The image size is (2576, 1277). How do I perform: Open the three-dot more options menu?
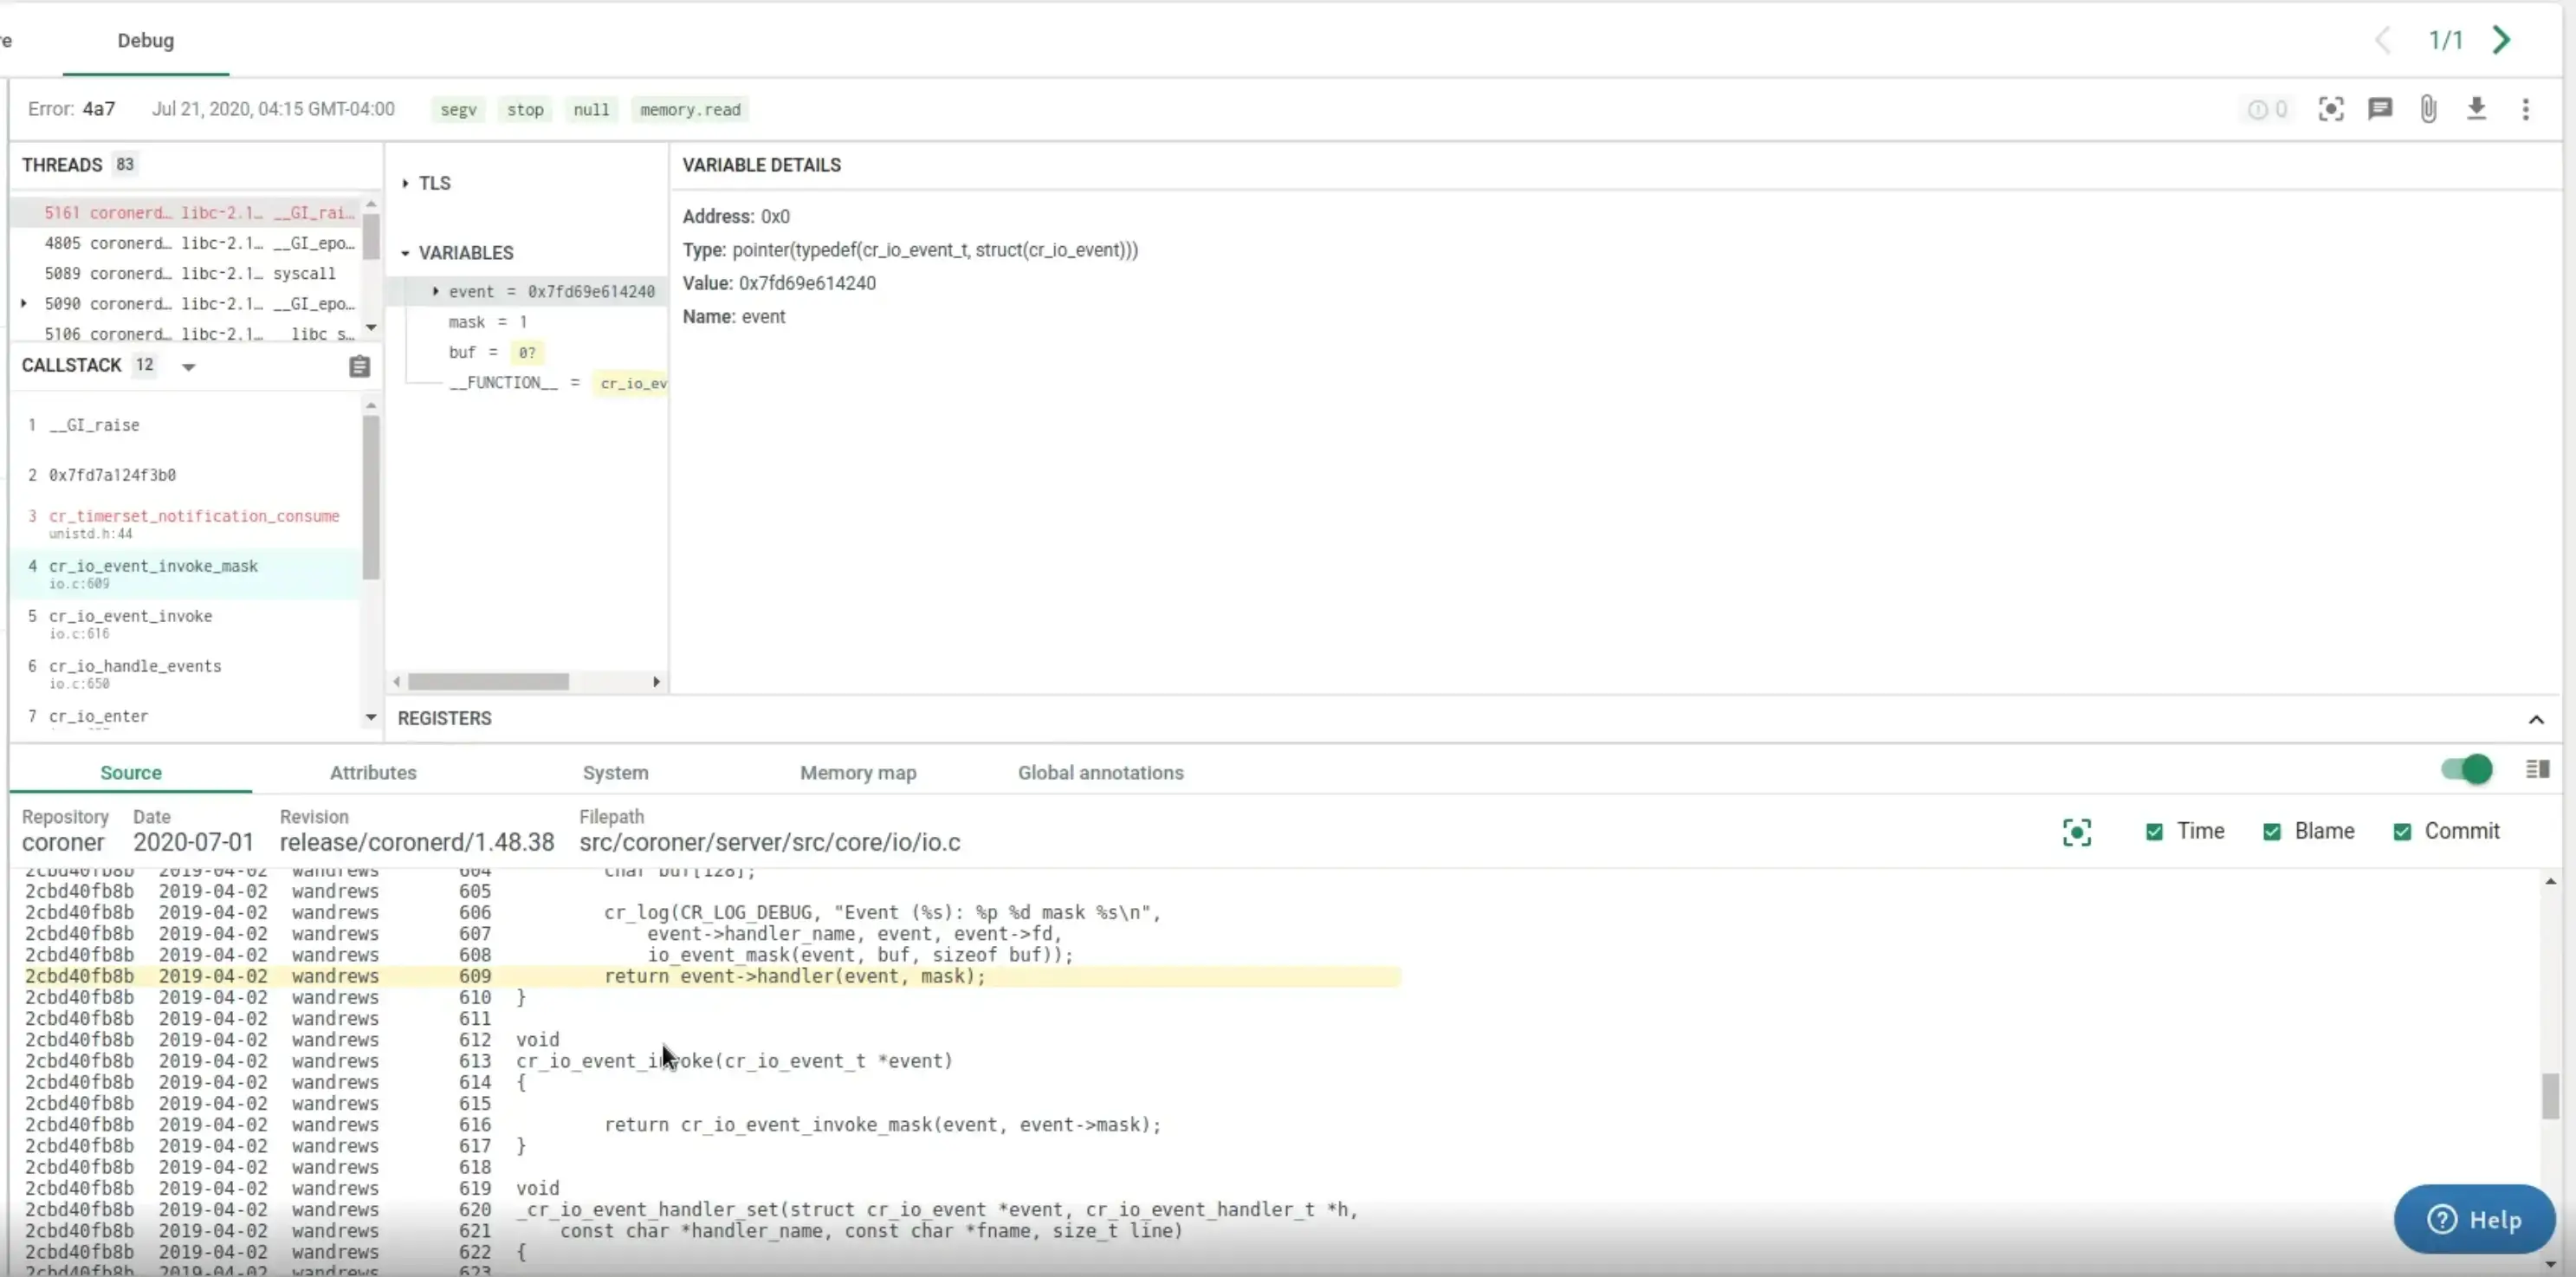2525,109
